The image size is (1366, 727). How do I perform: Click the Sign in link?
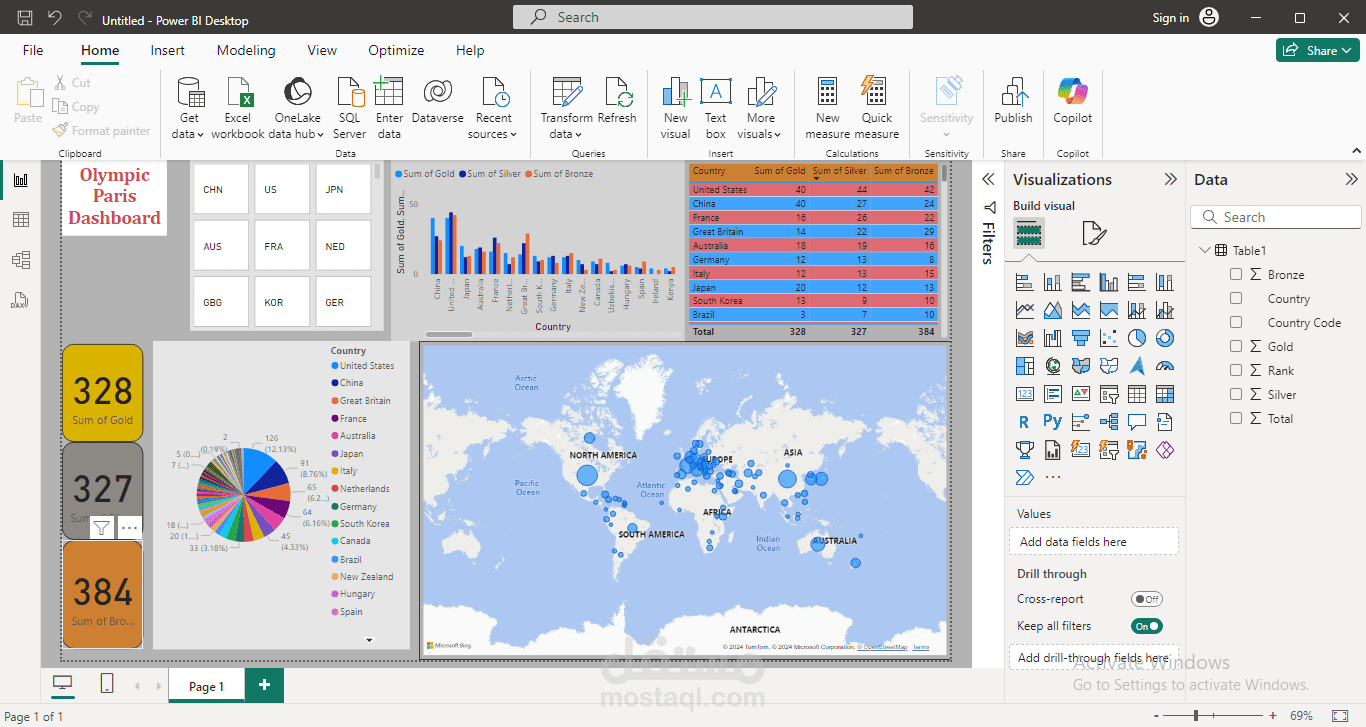(1170, 17)
